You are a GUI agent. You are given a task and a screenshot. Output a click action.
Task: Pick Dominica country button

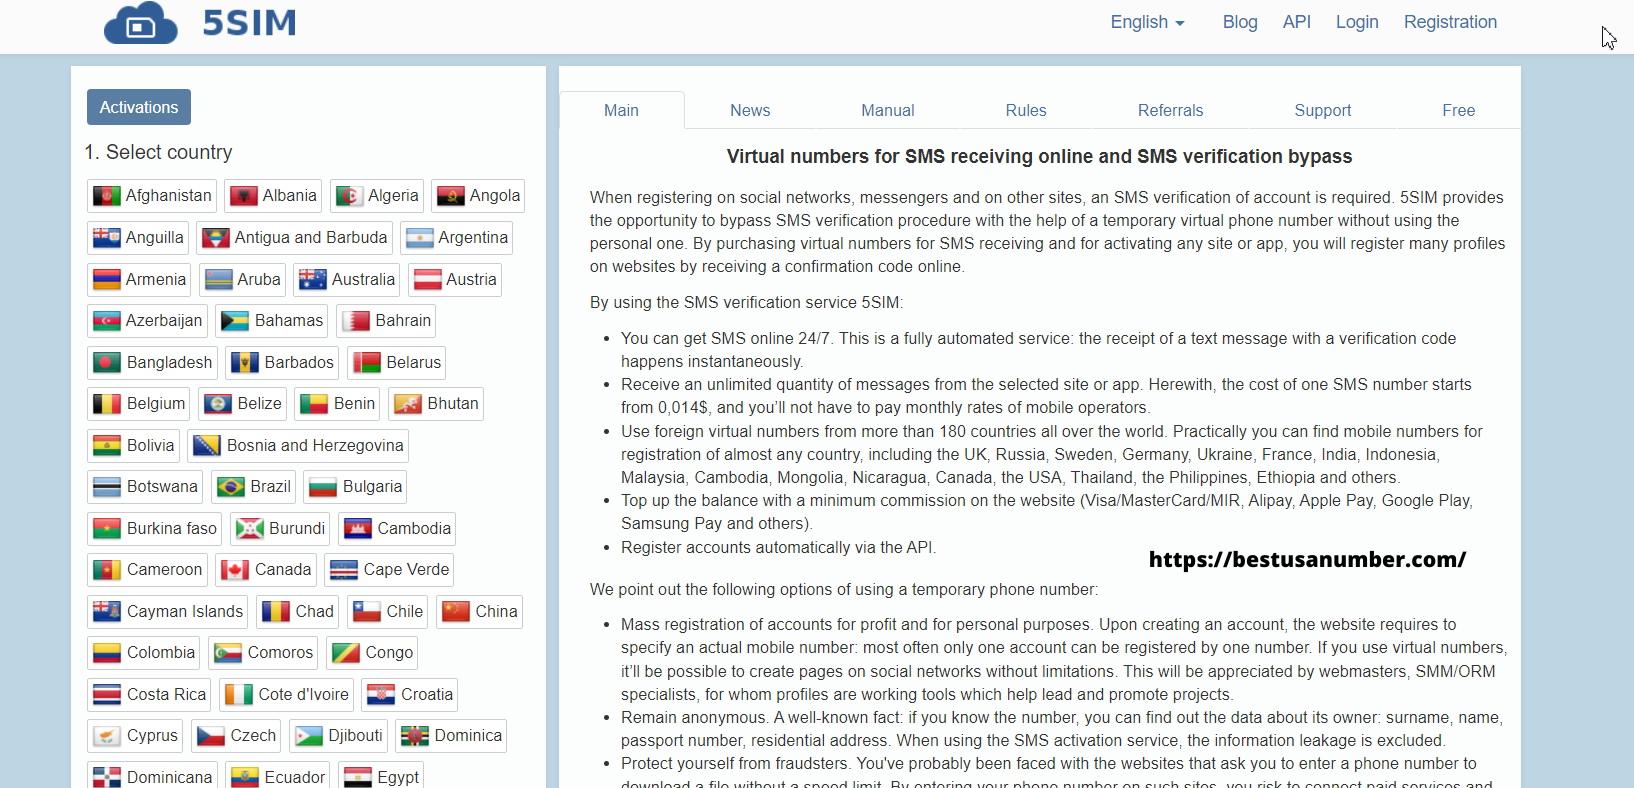(451, 736)
